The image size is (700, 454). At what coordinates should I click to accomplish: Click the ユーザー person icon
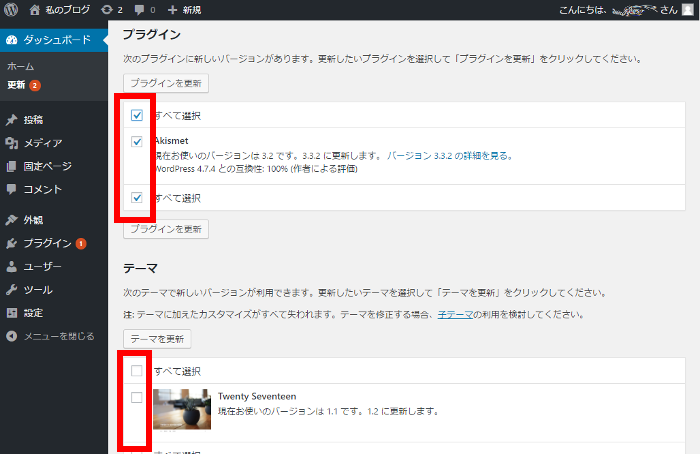tap(12, 267)
